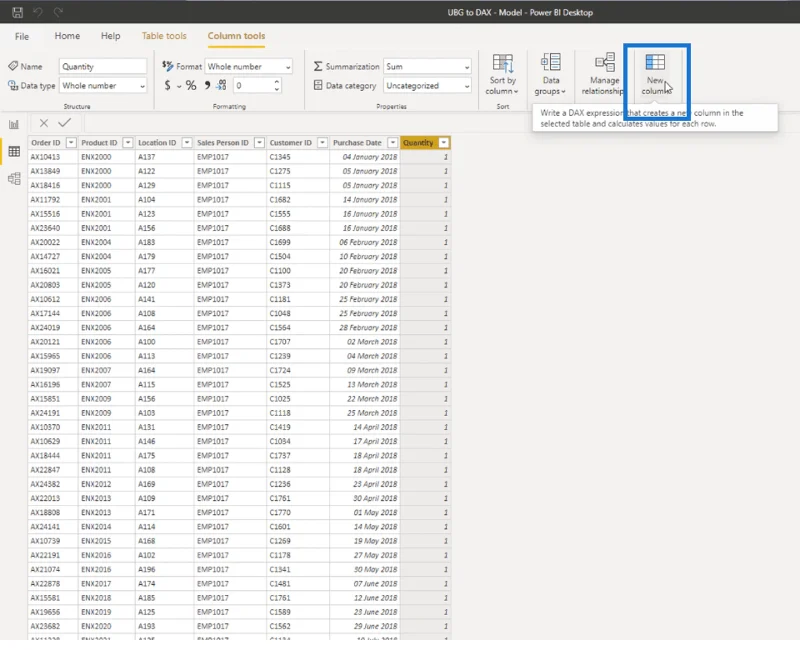Image resolution: width=800 pixels, height=650 pixels.
Task: Click date cell 06 February 2018
Action: (x=368, y=242)
